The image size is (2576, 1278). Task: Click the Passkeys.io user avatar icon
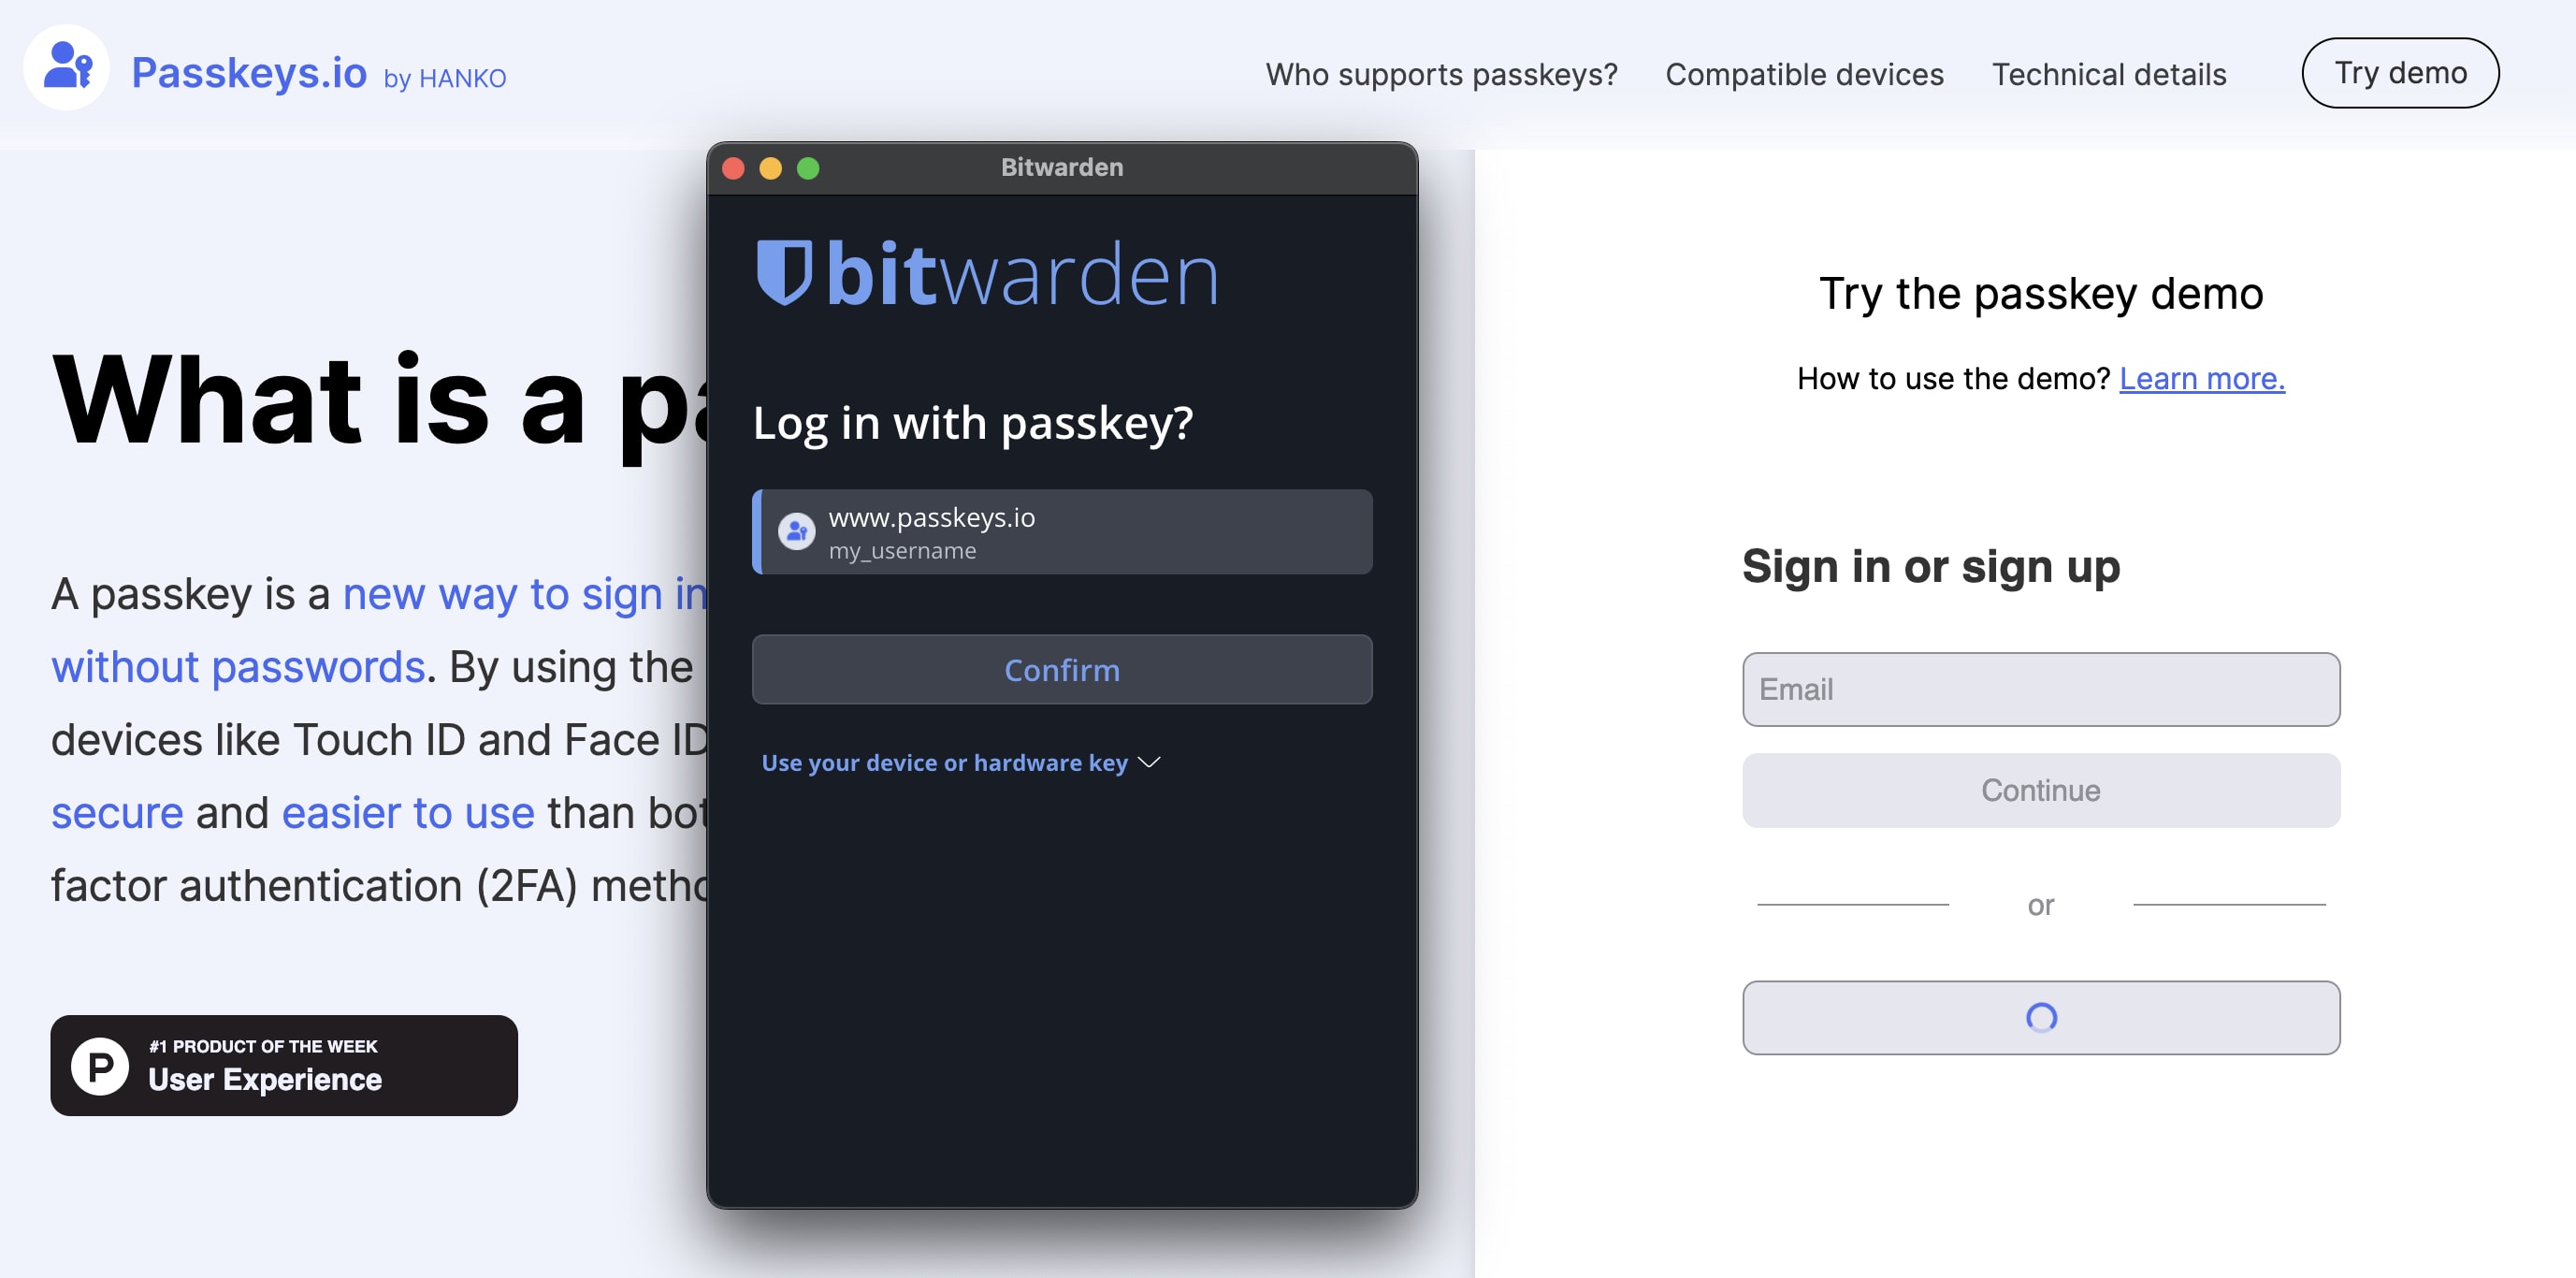click(x=65, y=72)
